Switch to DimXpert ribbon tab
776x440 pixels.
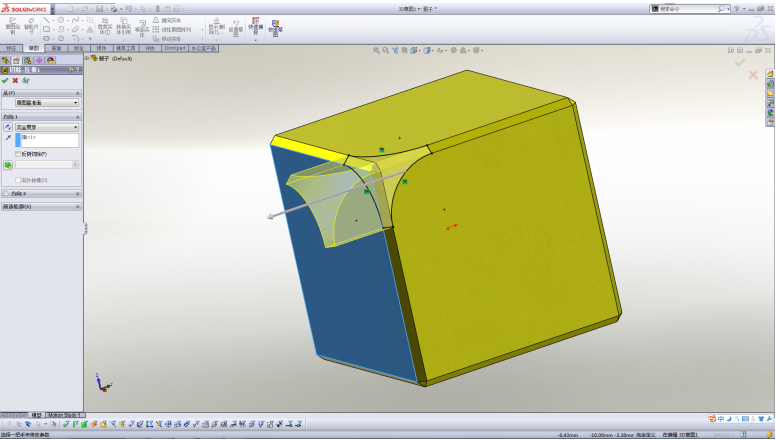tap(175, 49)
